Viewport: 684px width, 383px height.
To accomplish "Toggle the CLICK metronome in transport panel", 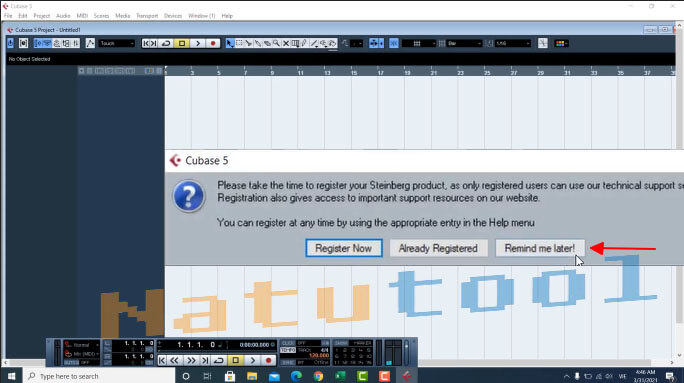I will pos(288,343).
